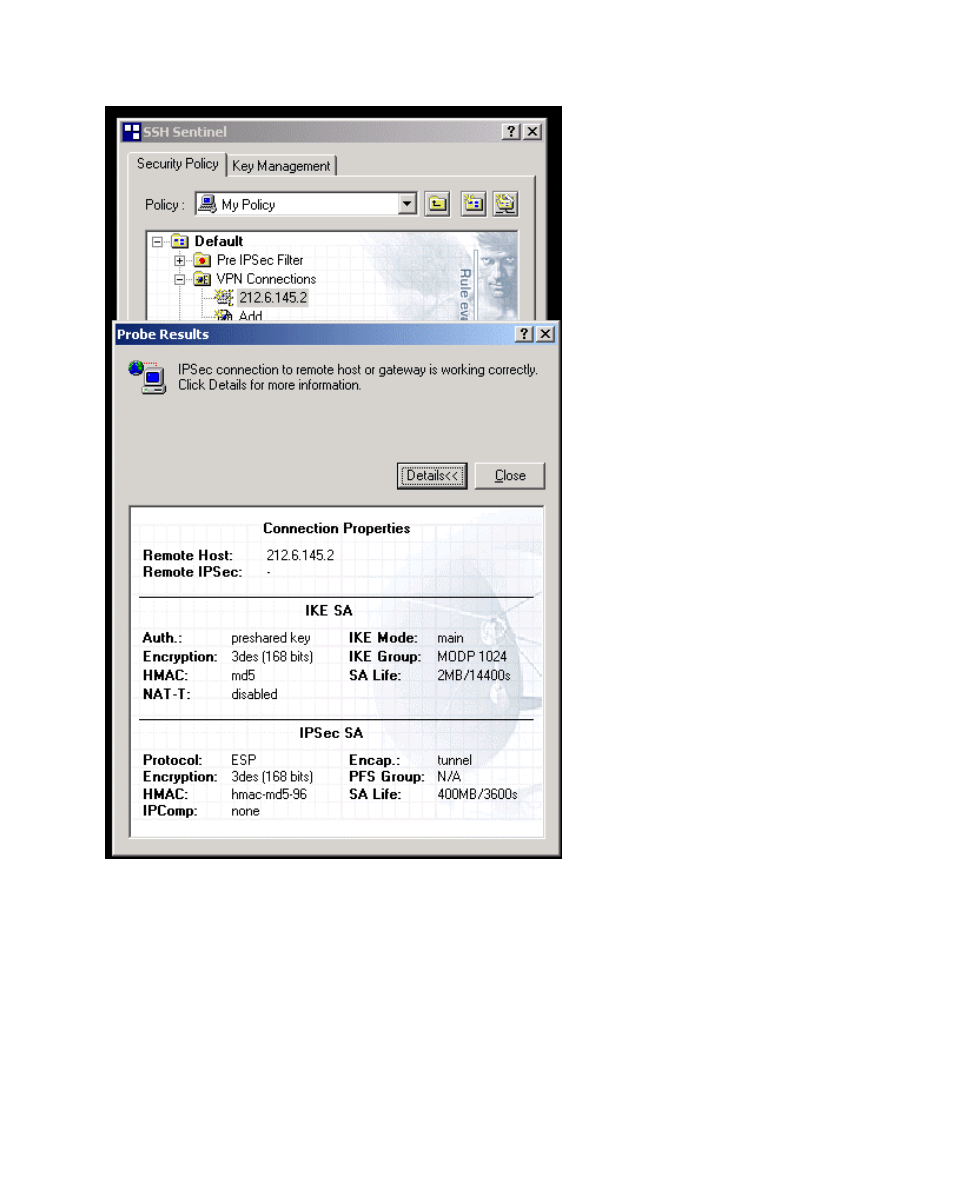Click the 'ESP' Protocol value

244,760
